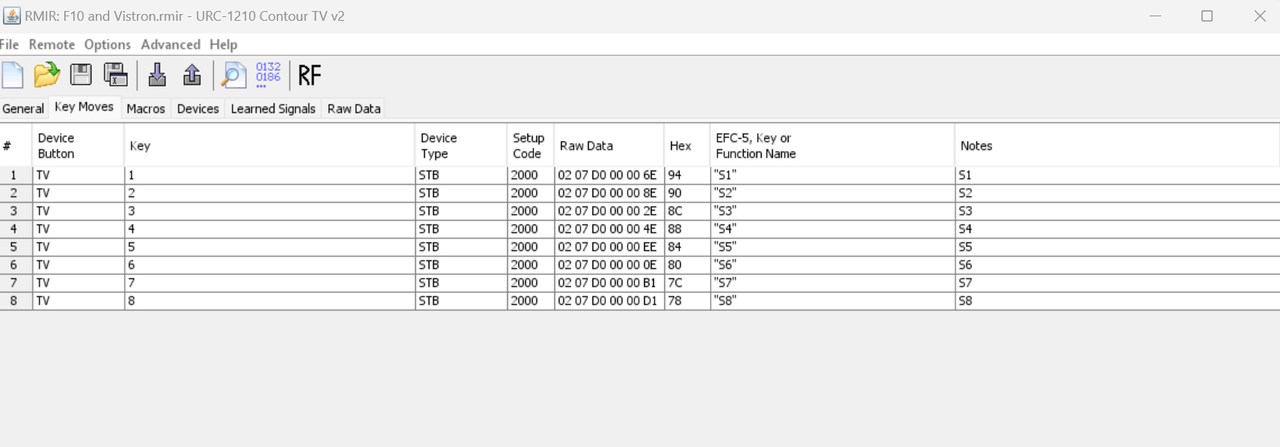Click the RF toolbar icon
Screen dimensions: 1280x447
(310, 75)
